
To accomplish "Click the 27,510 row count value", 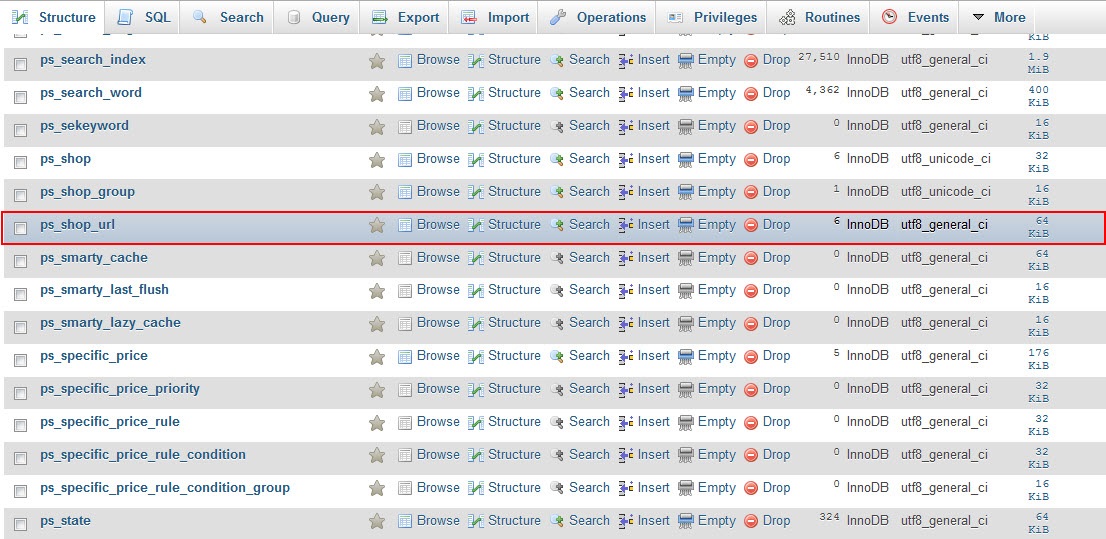I will coord(819,56).
